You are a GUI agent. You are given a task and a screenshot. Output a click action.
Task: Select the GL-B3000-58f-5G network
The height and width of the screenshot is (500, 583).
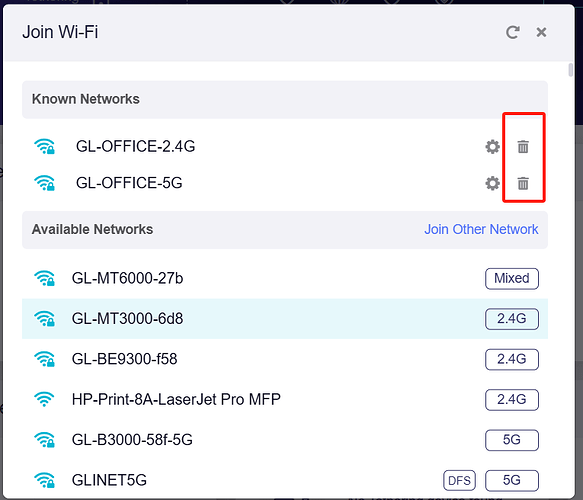[x=285, y=440]
